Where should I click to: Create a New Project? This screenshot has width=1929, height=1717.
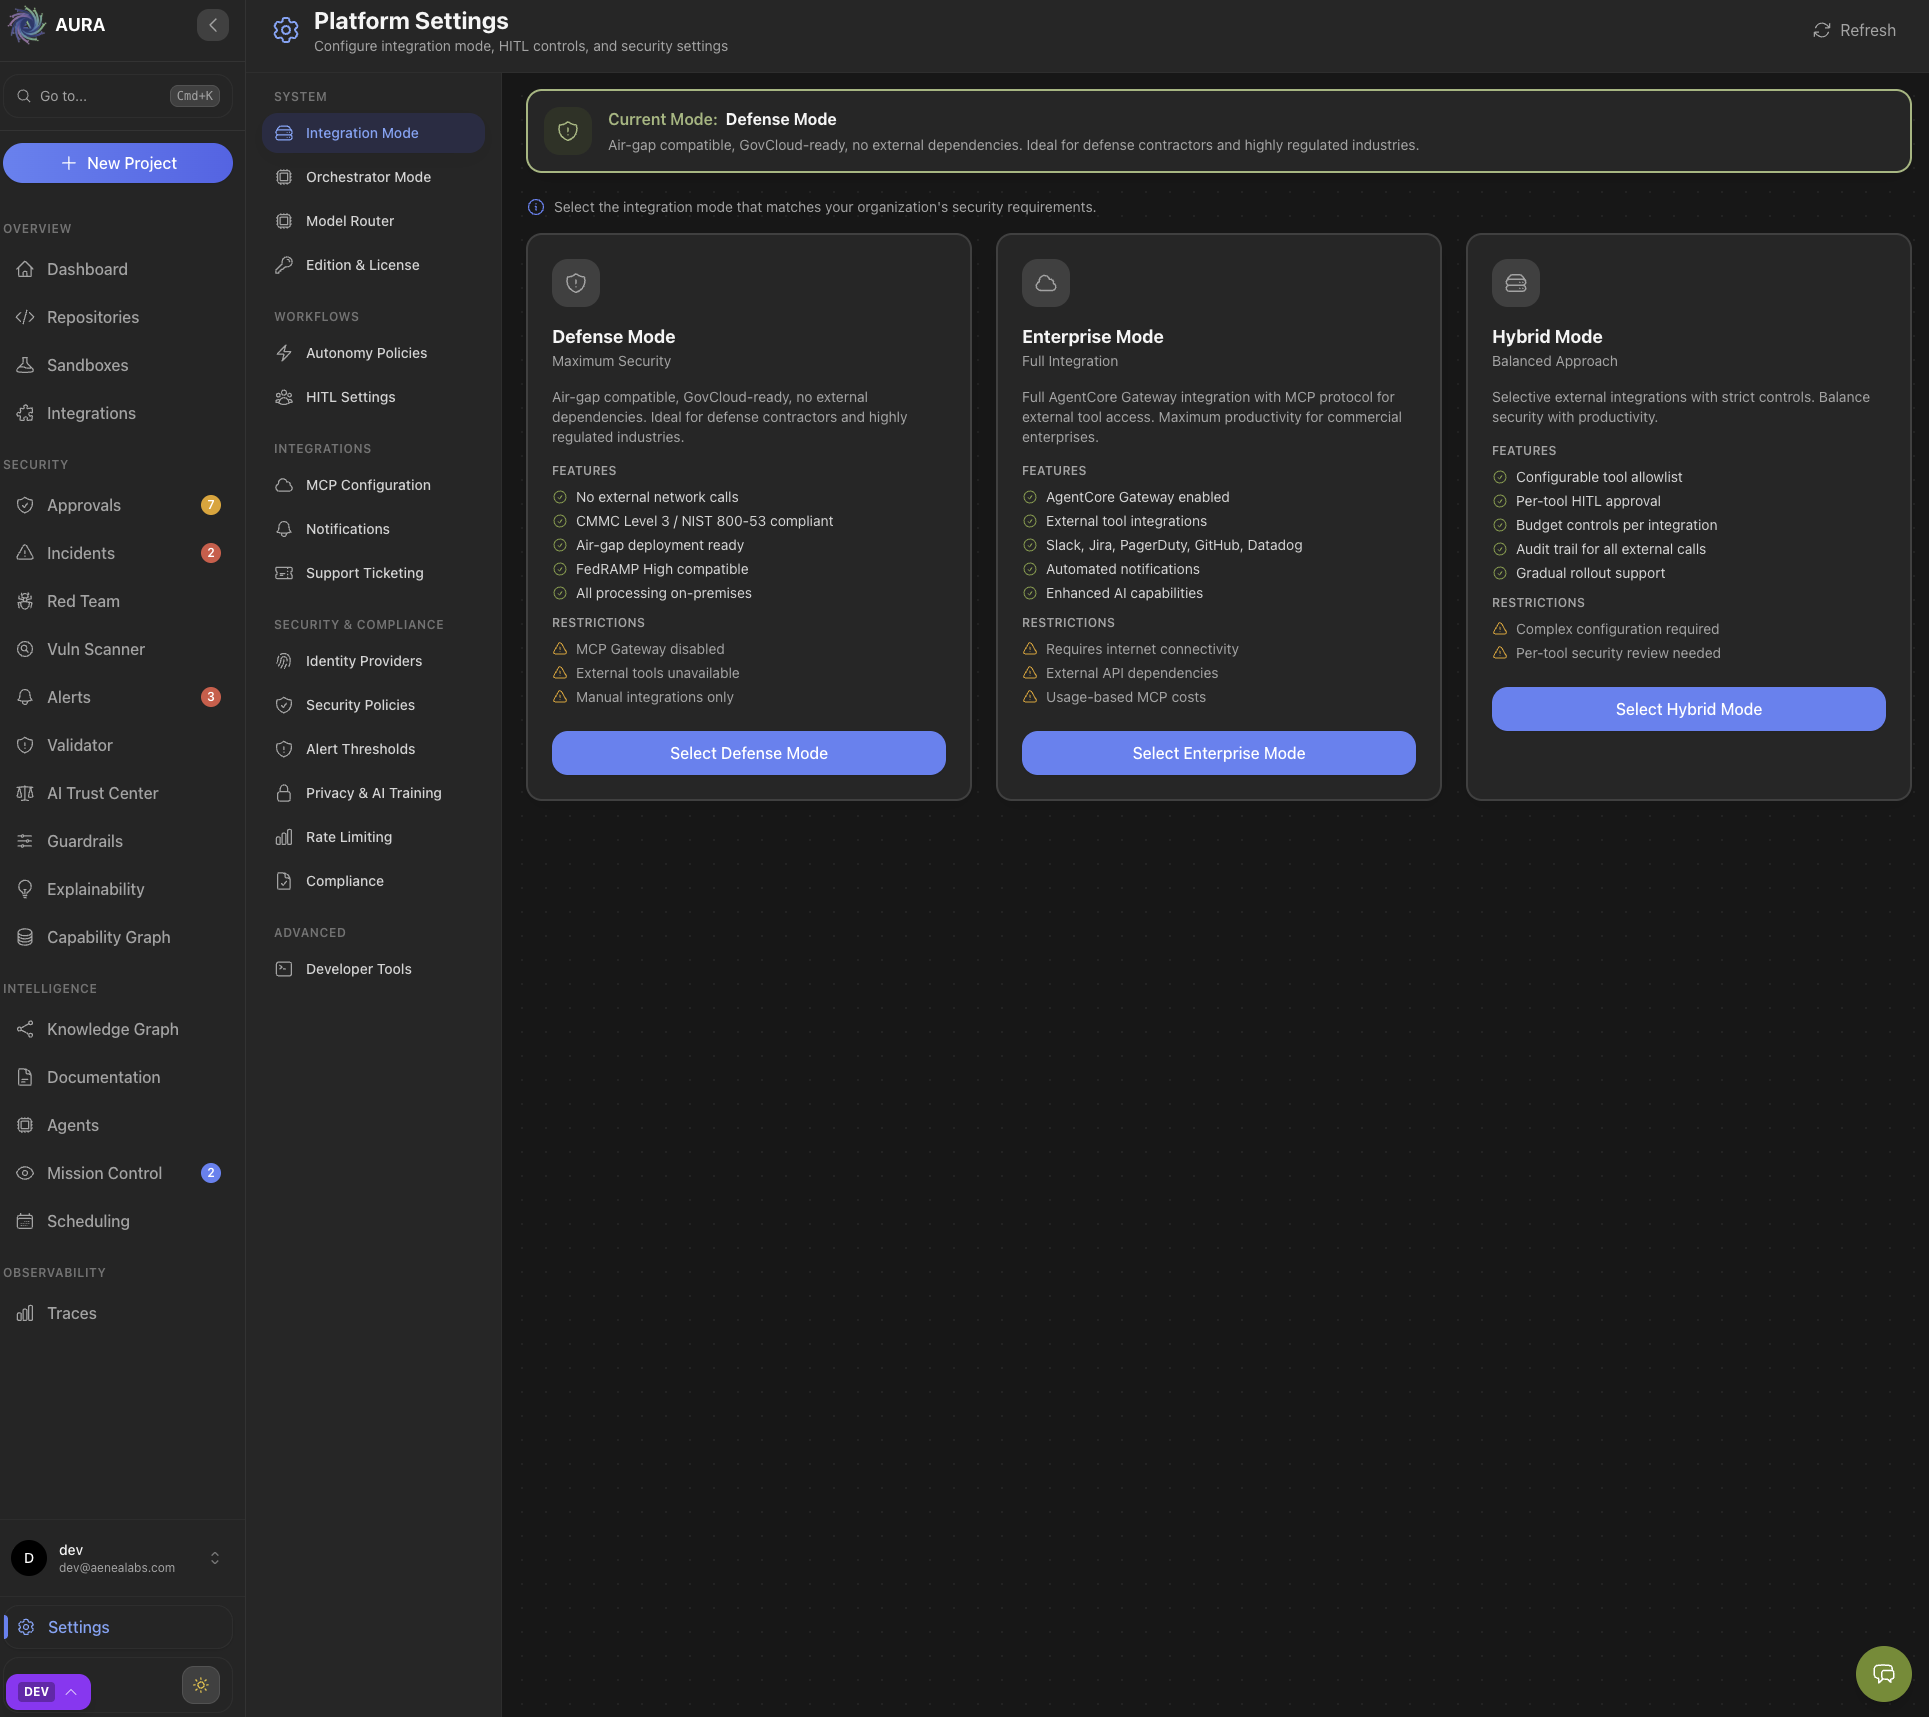coord(118,163)
